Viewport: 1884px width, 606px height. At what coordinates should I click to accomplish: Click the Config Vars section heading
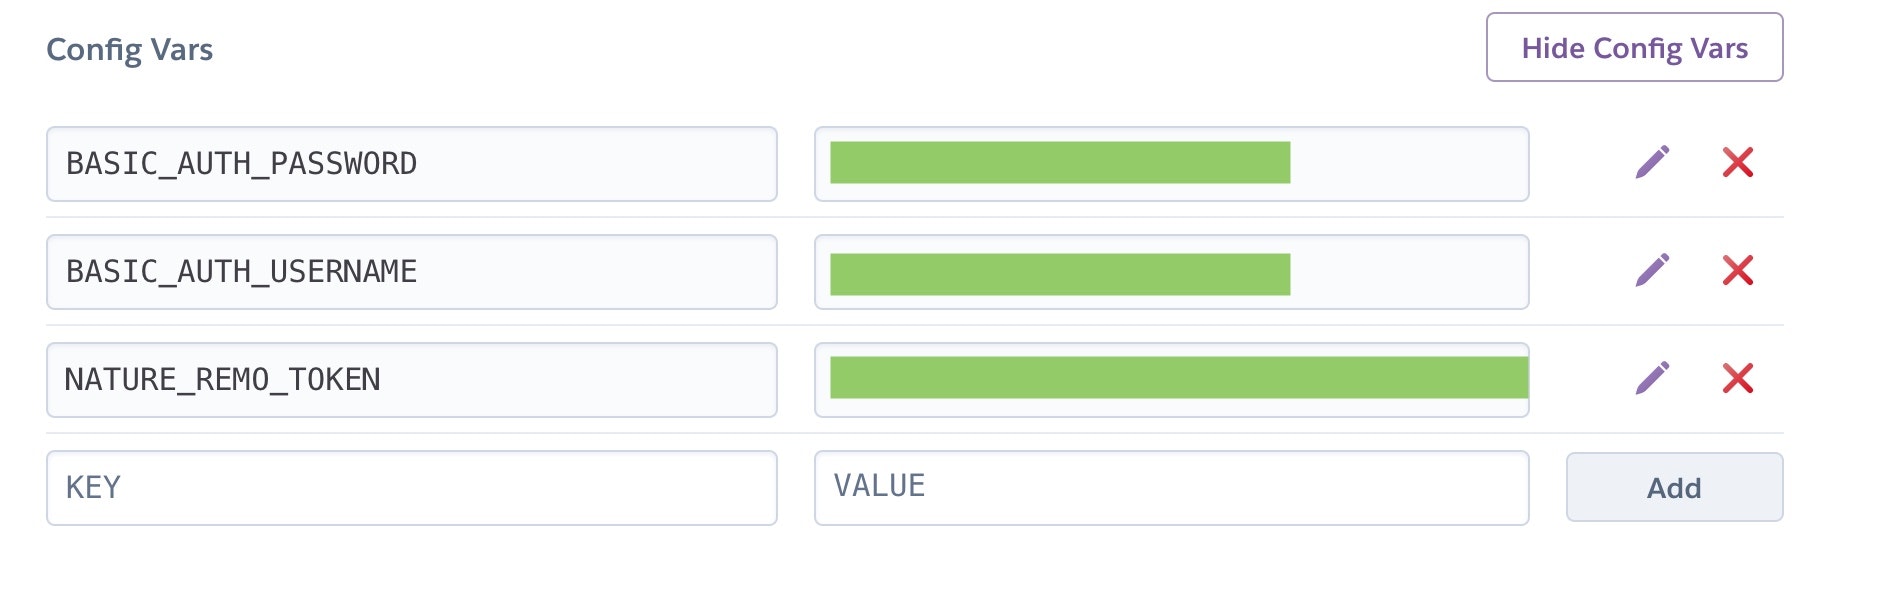point(130,49)
